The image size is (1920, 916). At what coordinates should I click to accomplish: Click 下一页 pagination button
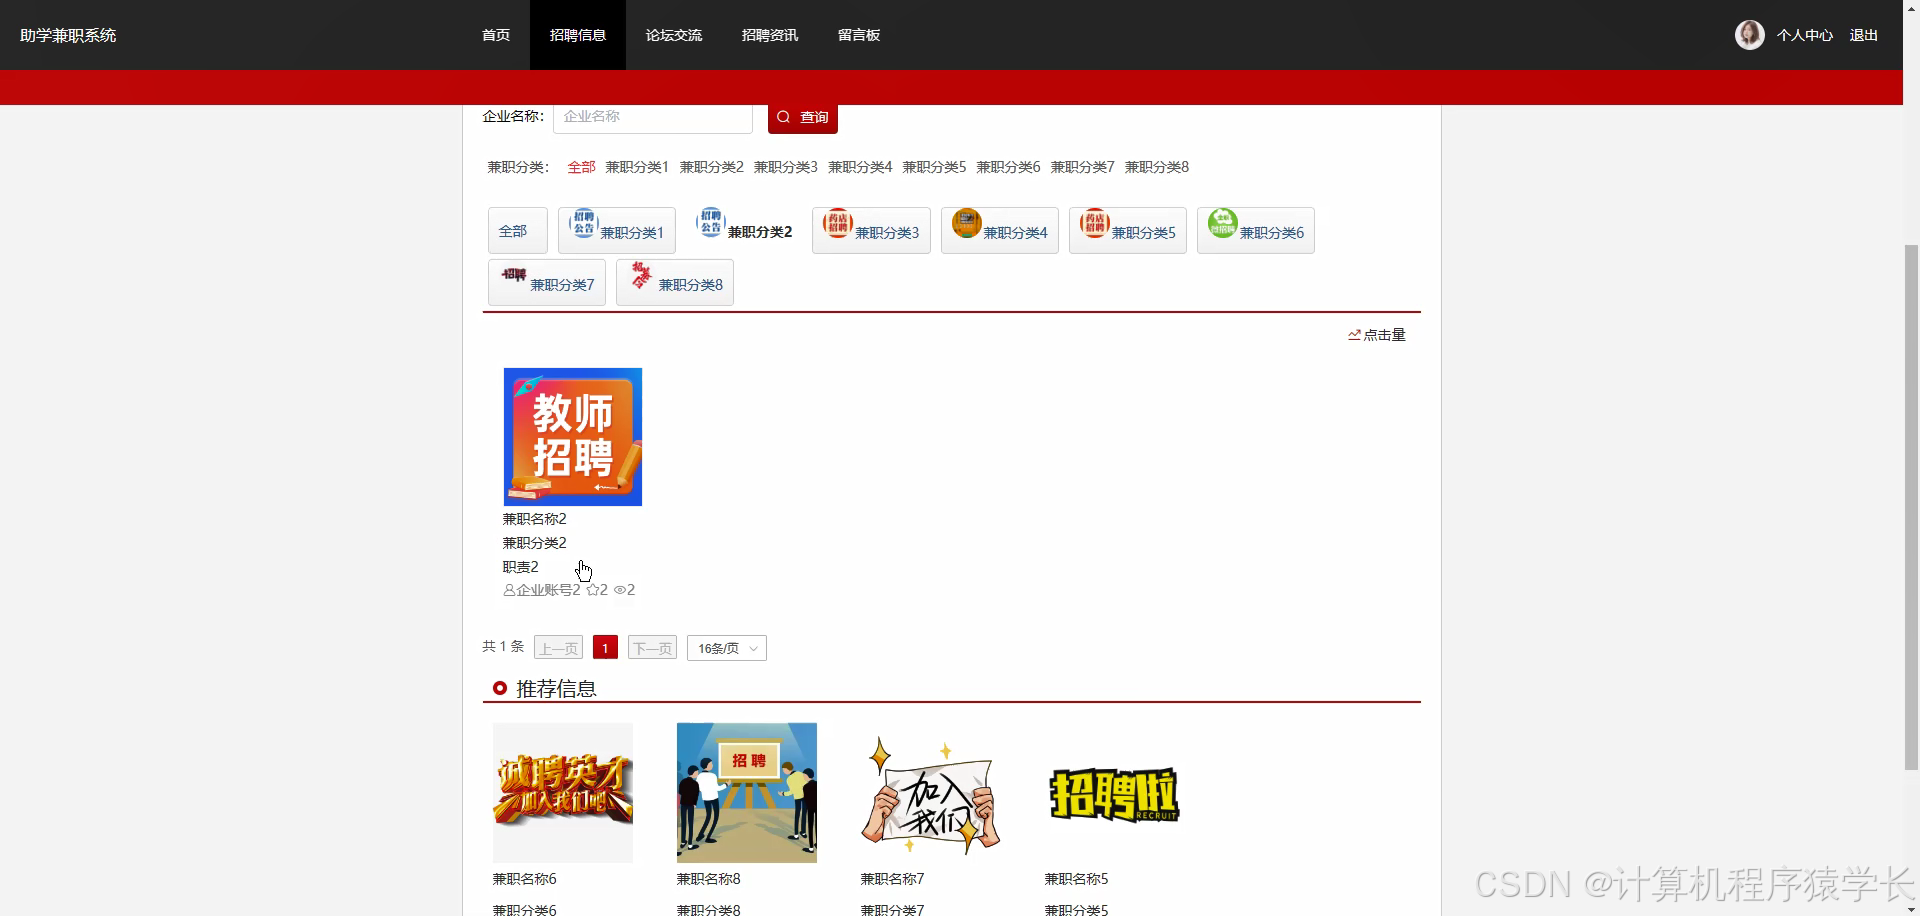(x=652, y=648)
